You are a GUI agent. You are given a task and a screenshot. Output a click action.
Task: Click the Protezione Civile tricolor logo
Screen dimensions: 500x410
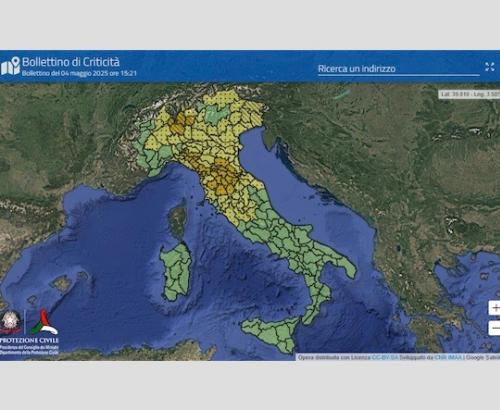44,322
